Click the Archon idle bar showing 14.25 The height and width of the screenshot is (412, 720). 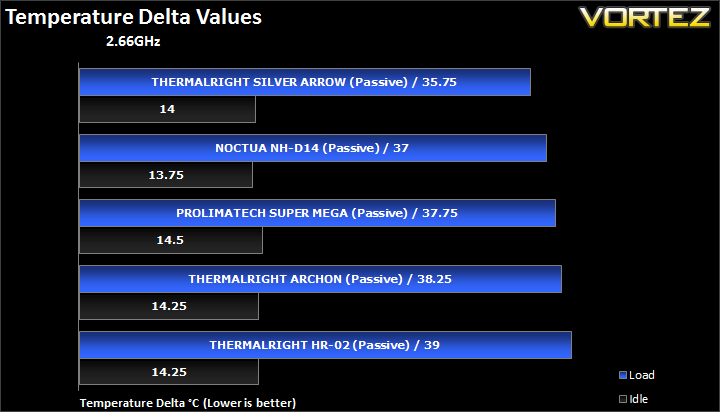tap(169, 306)
